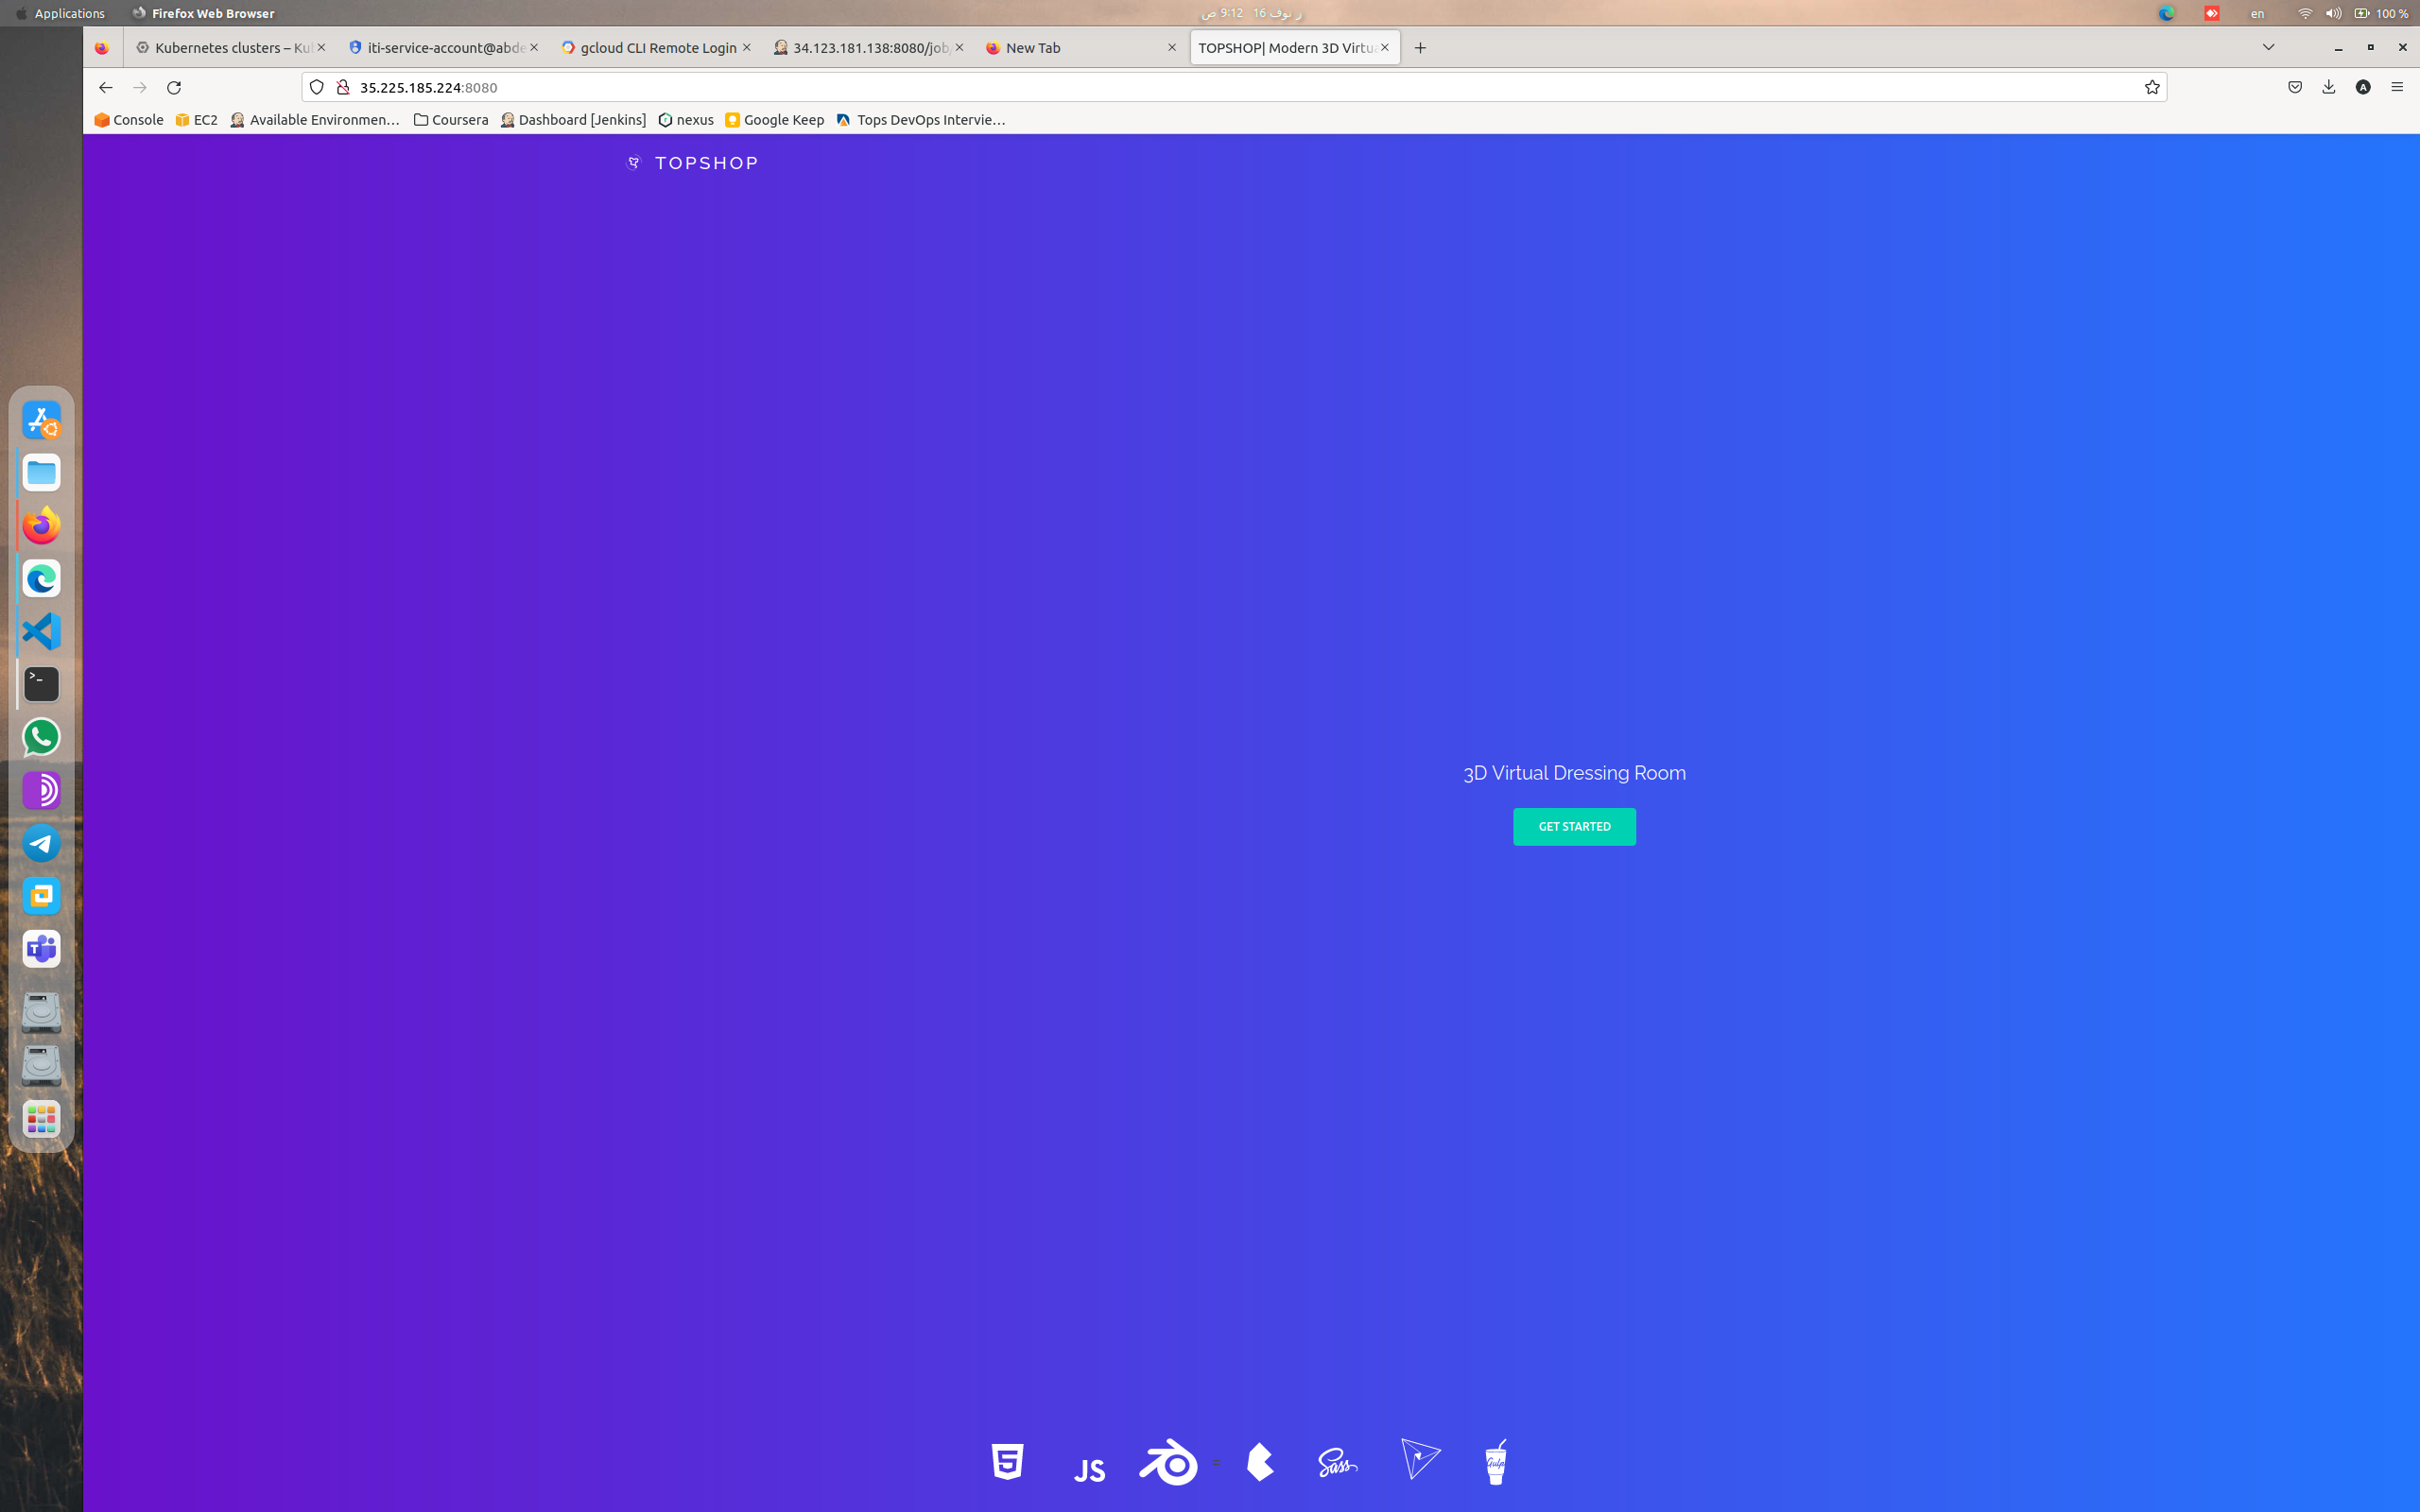The height and width of the screenshot is (1512, 2420).
Task: Click the Blender logo in the footer
Action: pyautogui.click(x=1168, y=1461)
